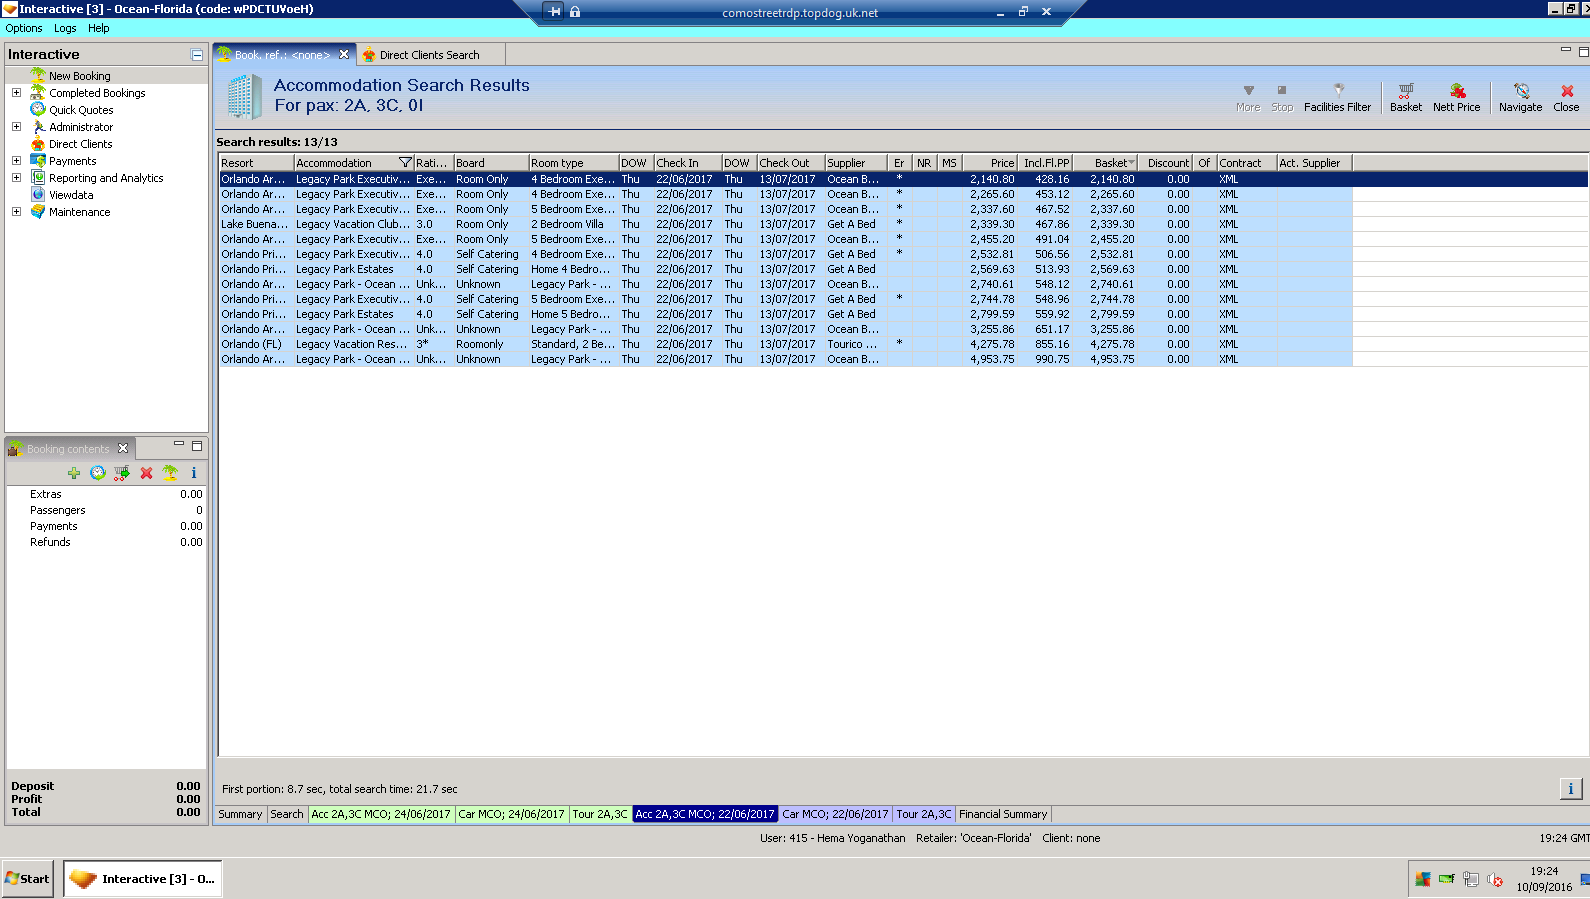Close the Book. ref. <none> tab

344,55
